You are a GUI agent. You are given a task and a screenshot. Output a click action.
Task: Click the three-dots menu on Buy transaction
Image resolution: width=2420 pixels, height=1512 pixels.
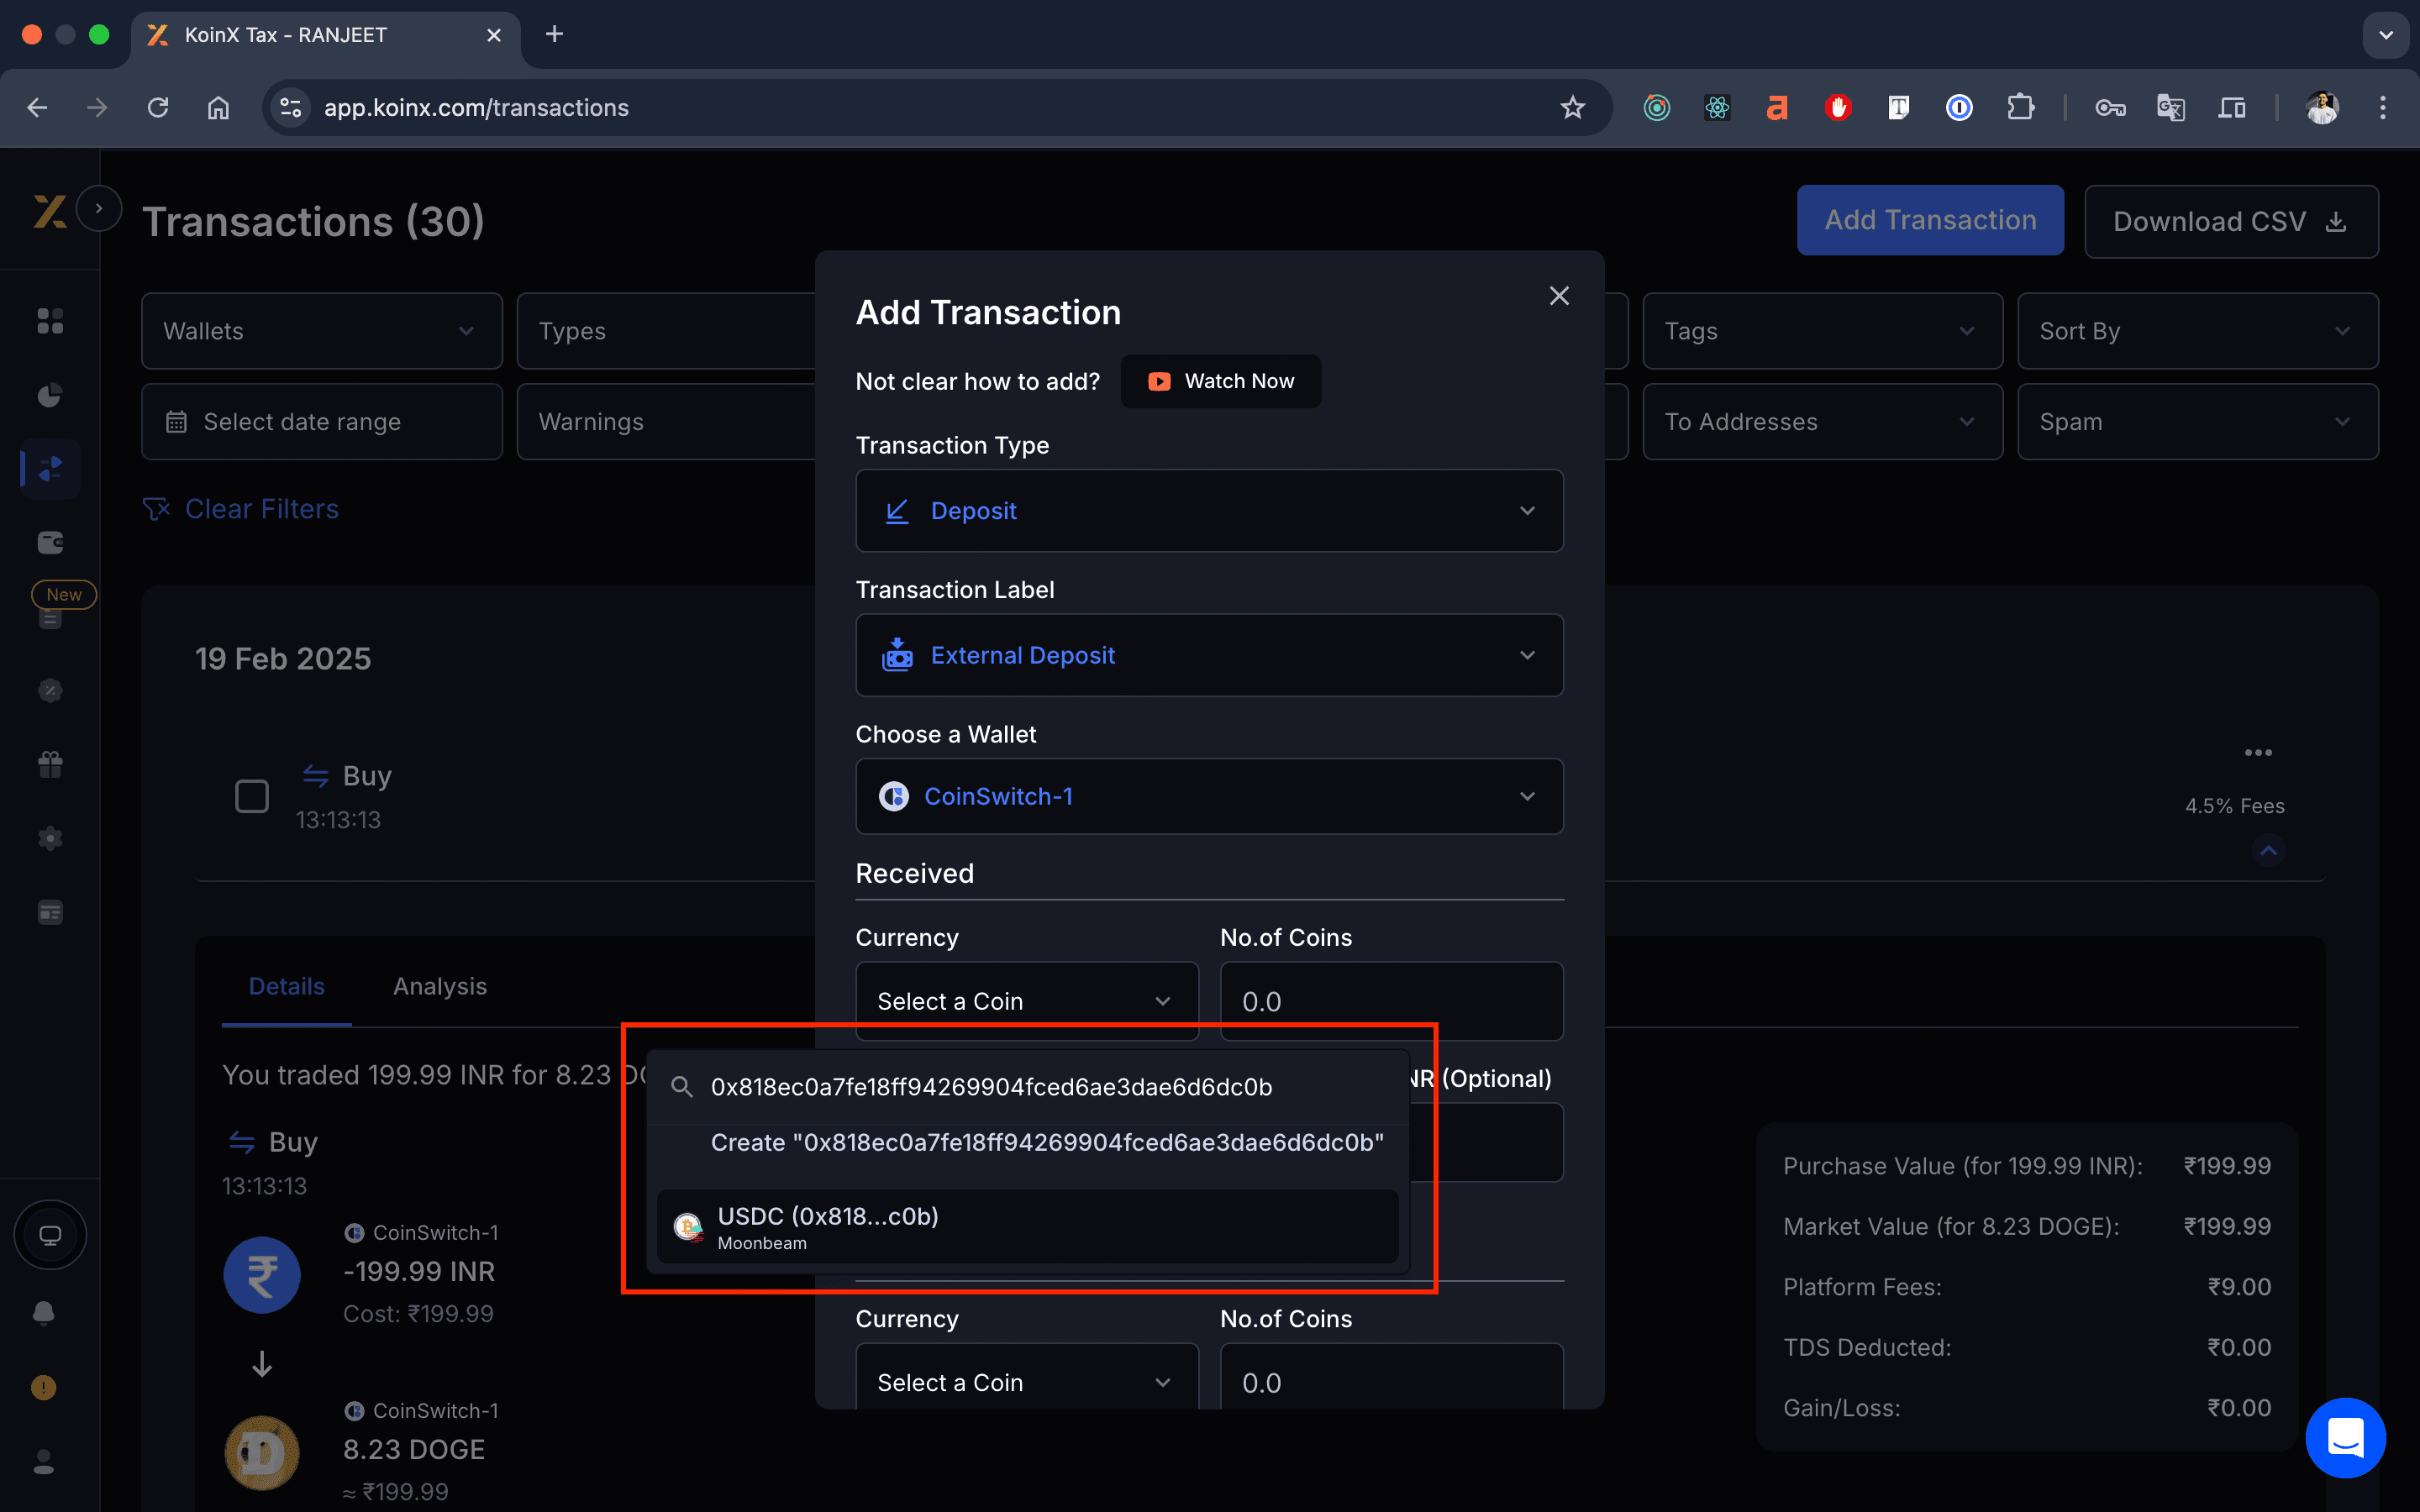pos(2257,752)
